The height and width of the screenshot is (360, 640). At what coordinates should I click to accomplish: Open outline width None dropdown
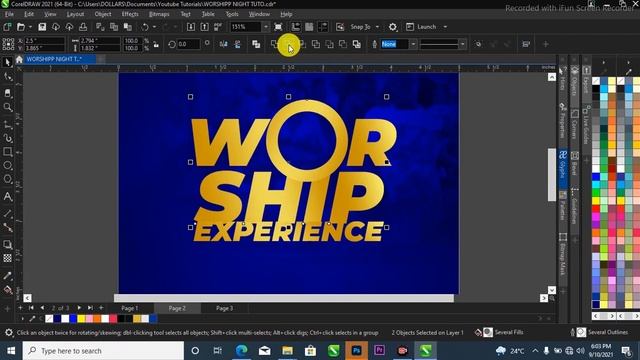413,44
